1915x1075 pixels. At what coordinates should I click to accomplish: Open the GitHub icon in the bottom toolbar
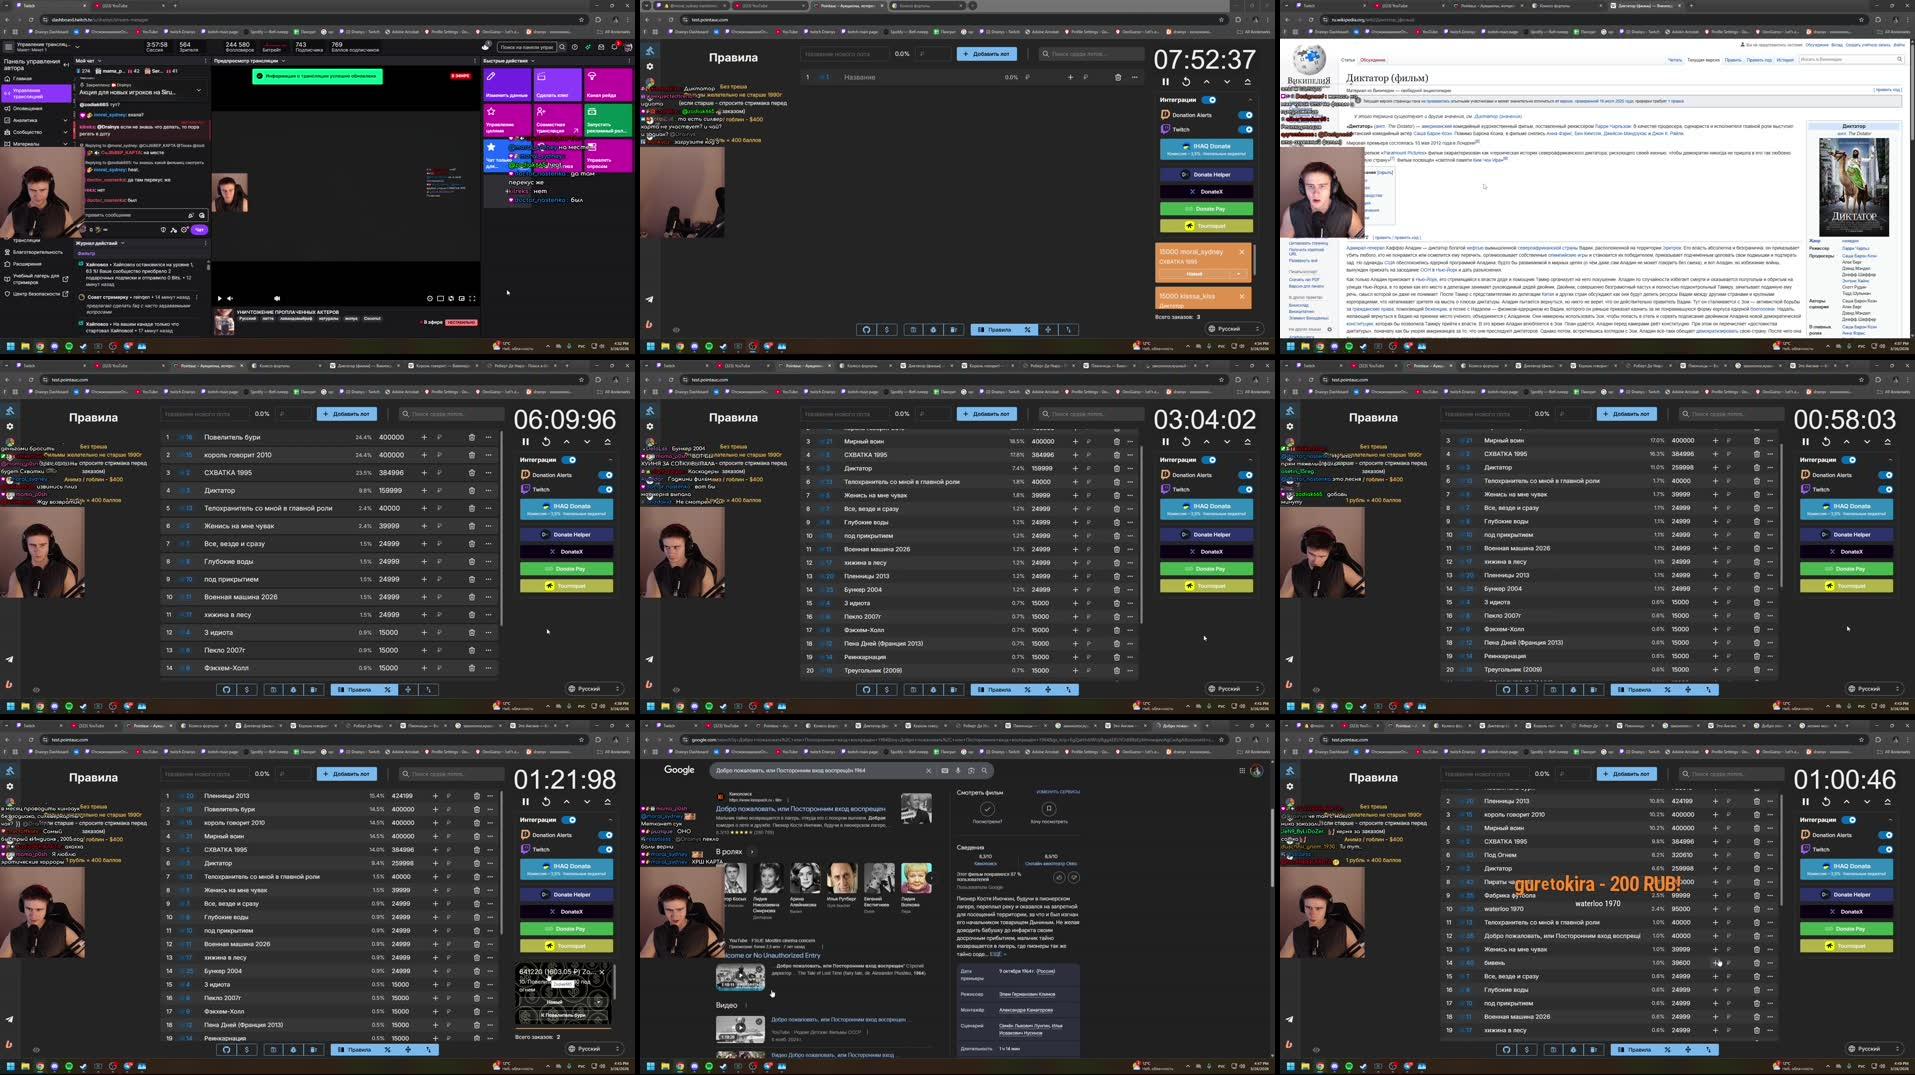click(867, 329)
